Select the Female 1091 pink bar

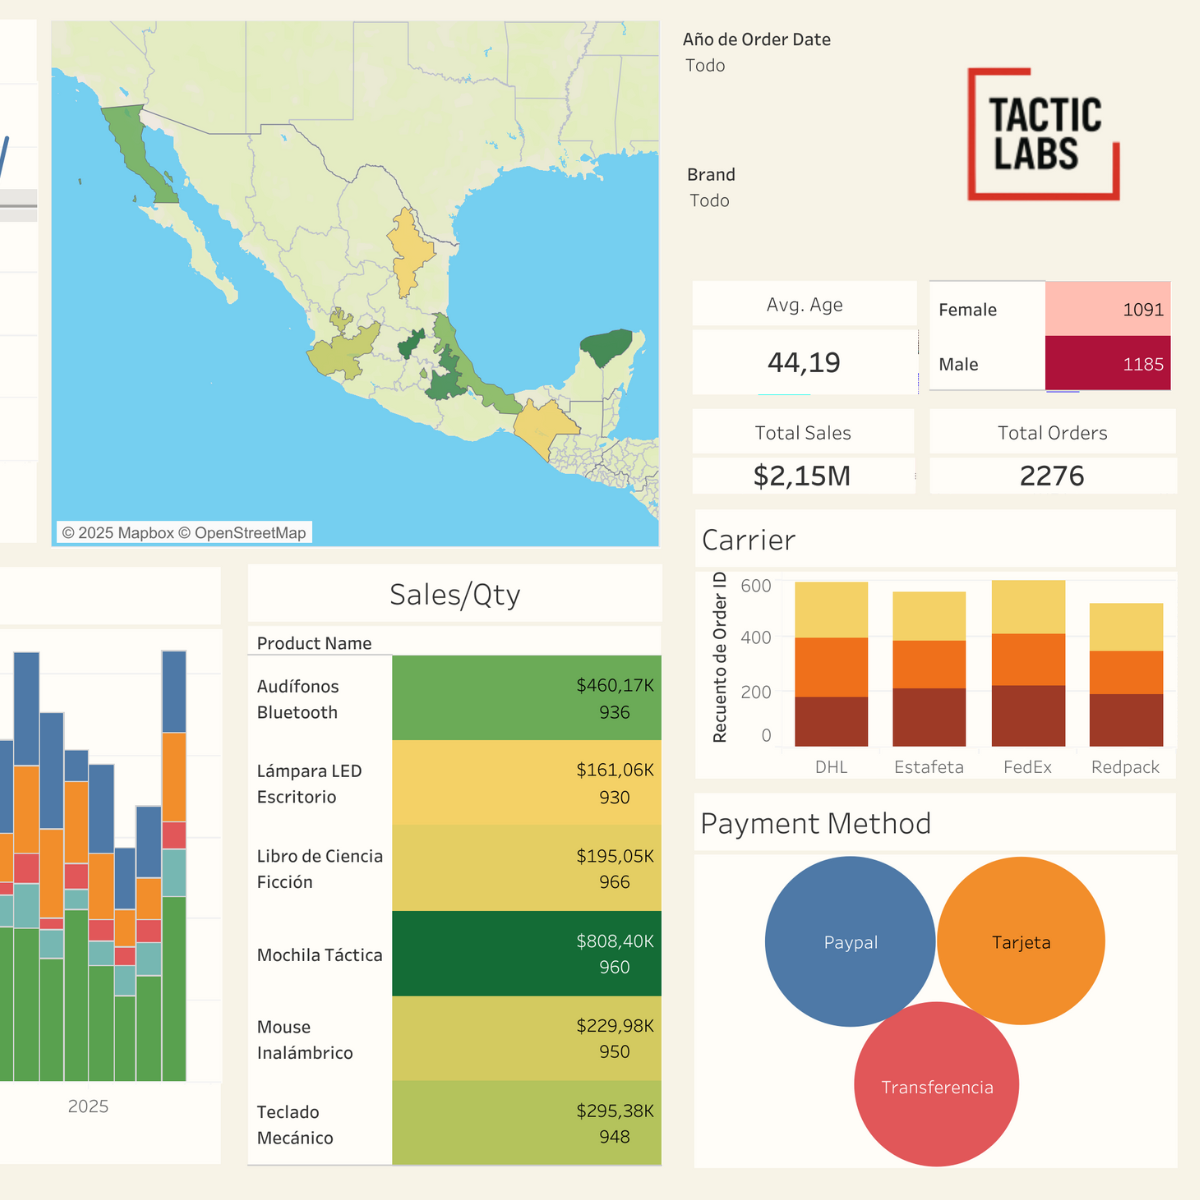tap(1107, 309)
